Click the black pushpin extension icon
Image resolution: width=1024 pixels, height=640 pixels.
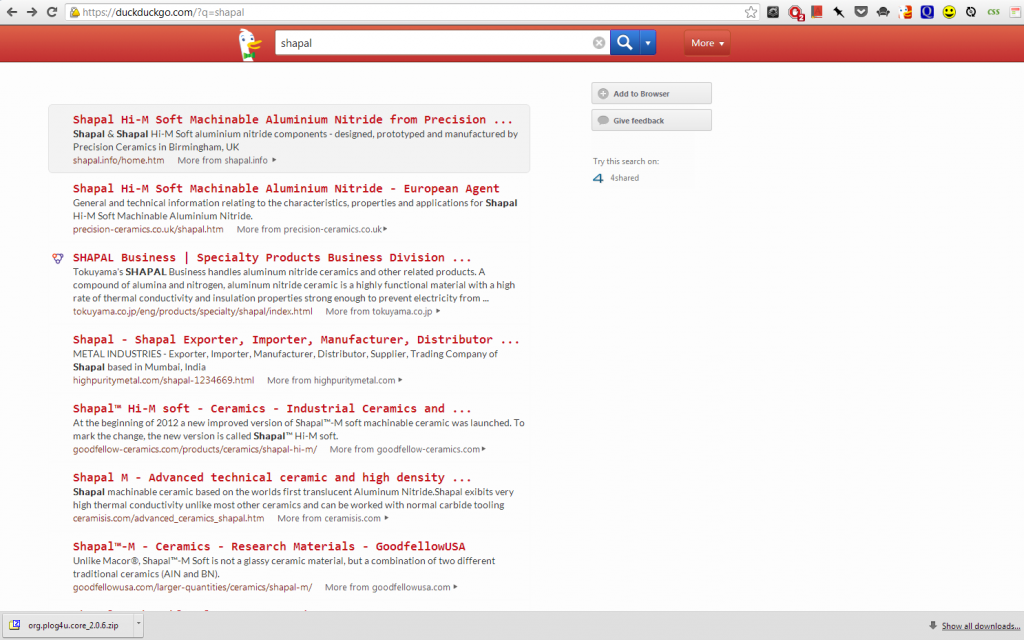pyautogui.click(x=839, y=12)
